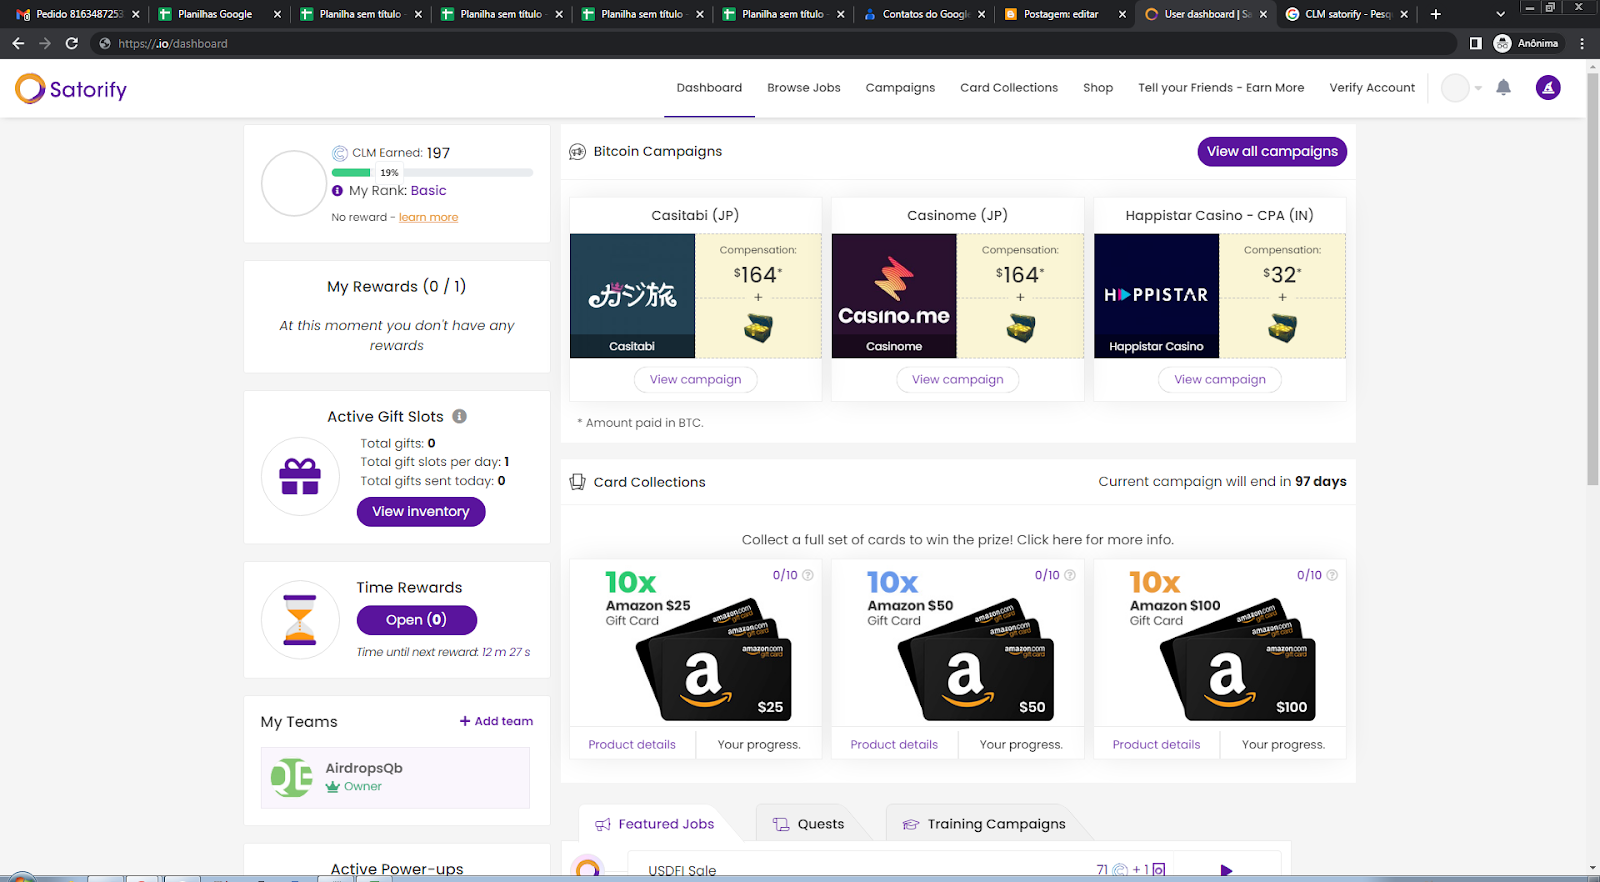This screenshot has width=1600, height=882.
Task: Click the play arrow on USDFI Sale job
Action: click(1226, 871)
